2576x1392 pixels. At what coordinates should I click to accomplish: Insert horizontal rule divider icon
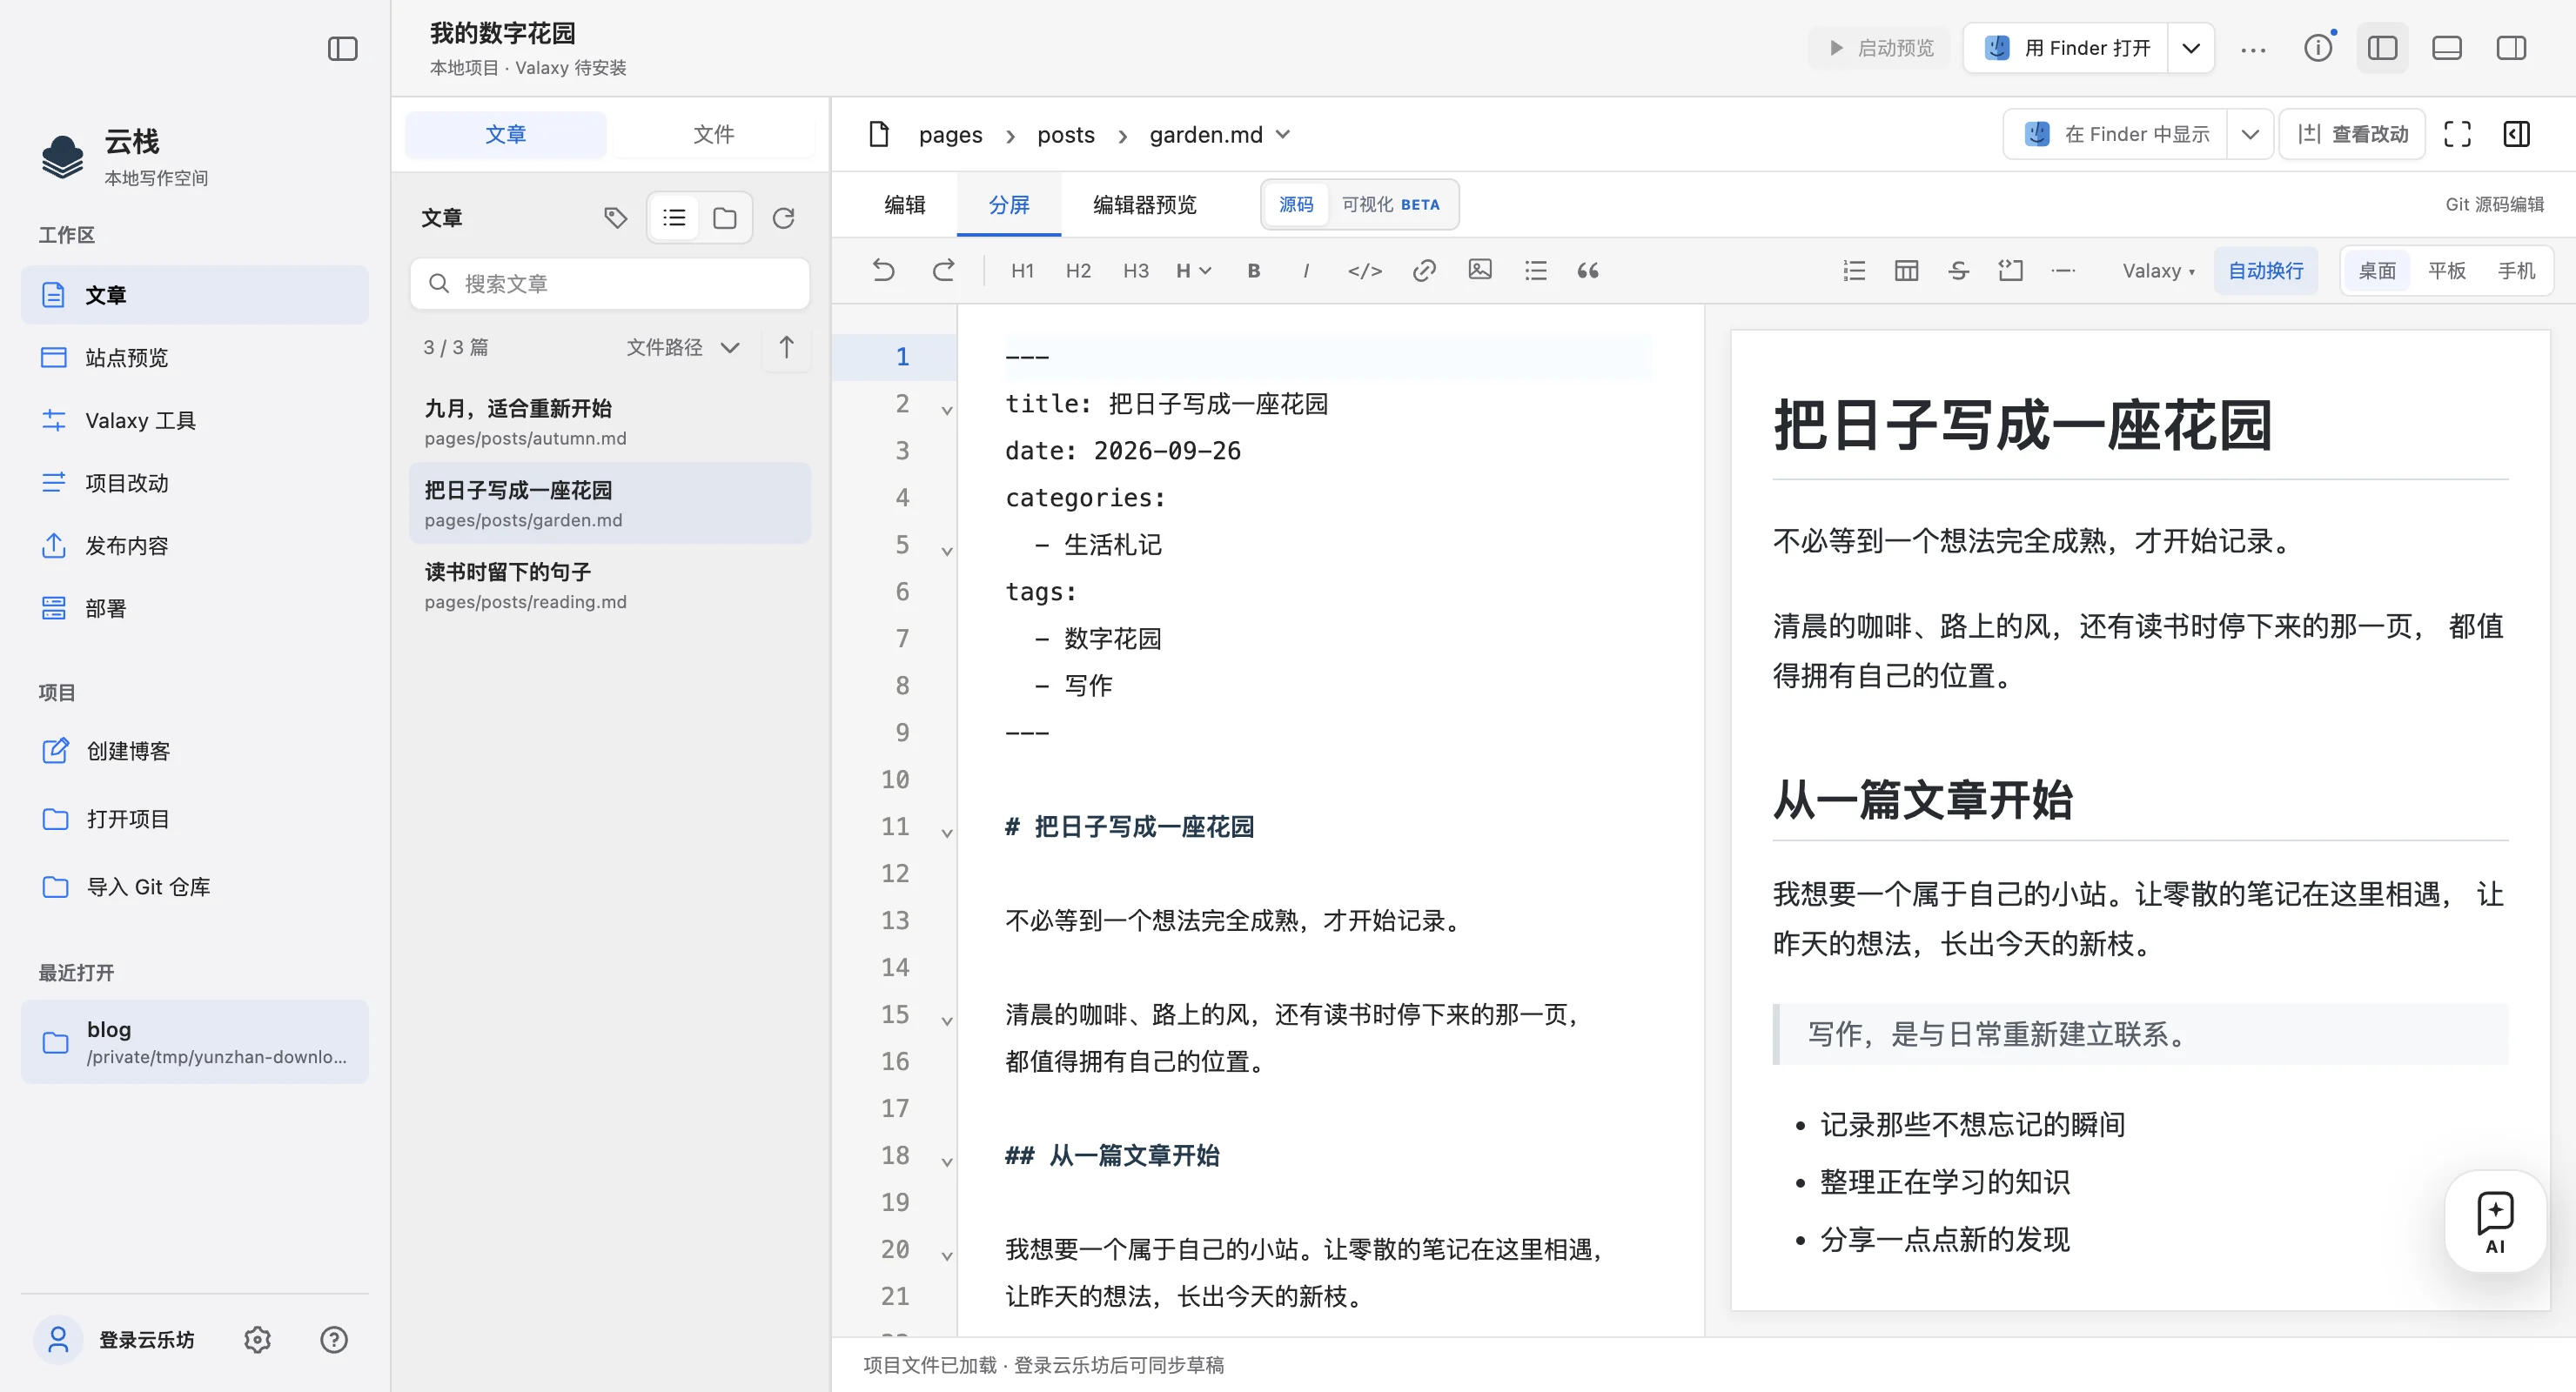click(2063, 270)
